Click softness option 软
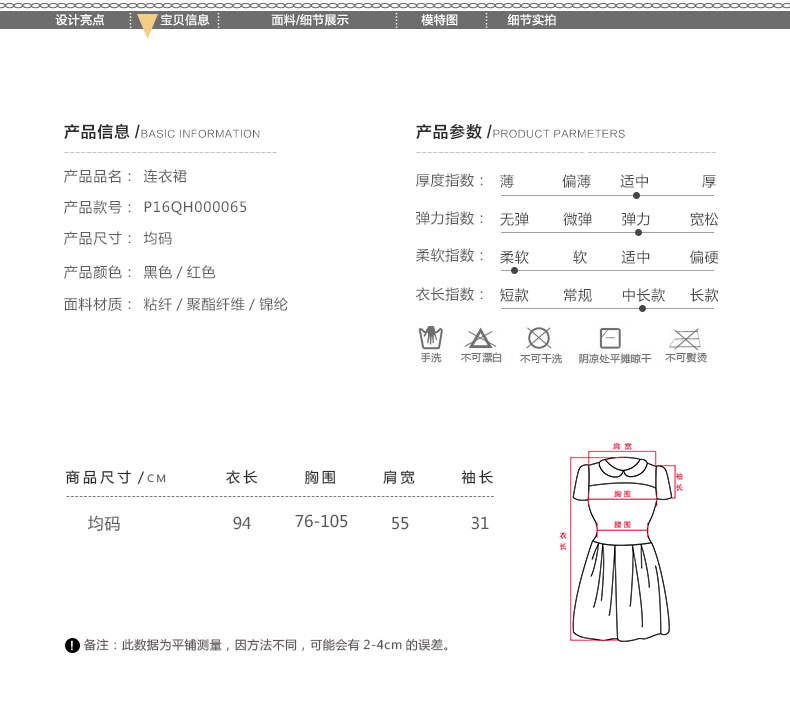The image size is (790, 709). (x=580, y=257)
